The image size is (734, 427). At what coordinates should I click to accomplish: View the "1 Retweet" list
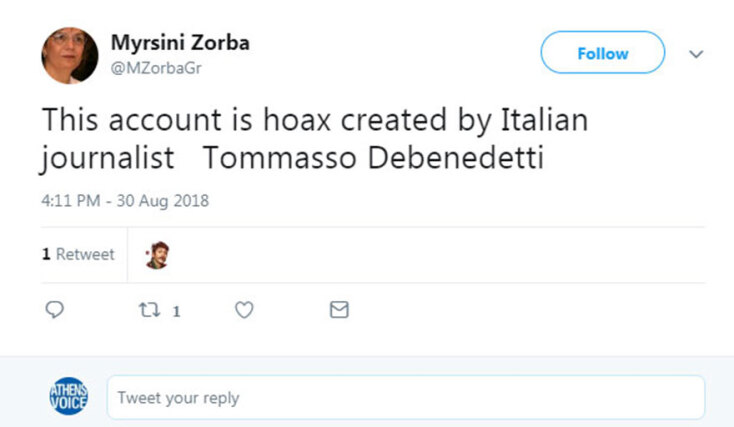[x=78, y=255]
